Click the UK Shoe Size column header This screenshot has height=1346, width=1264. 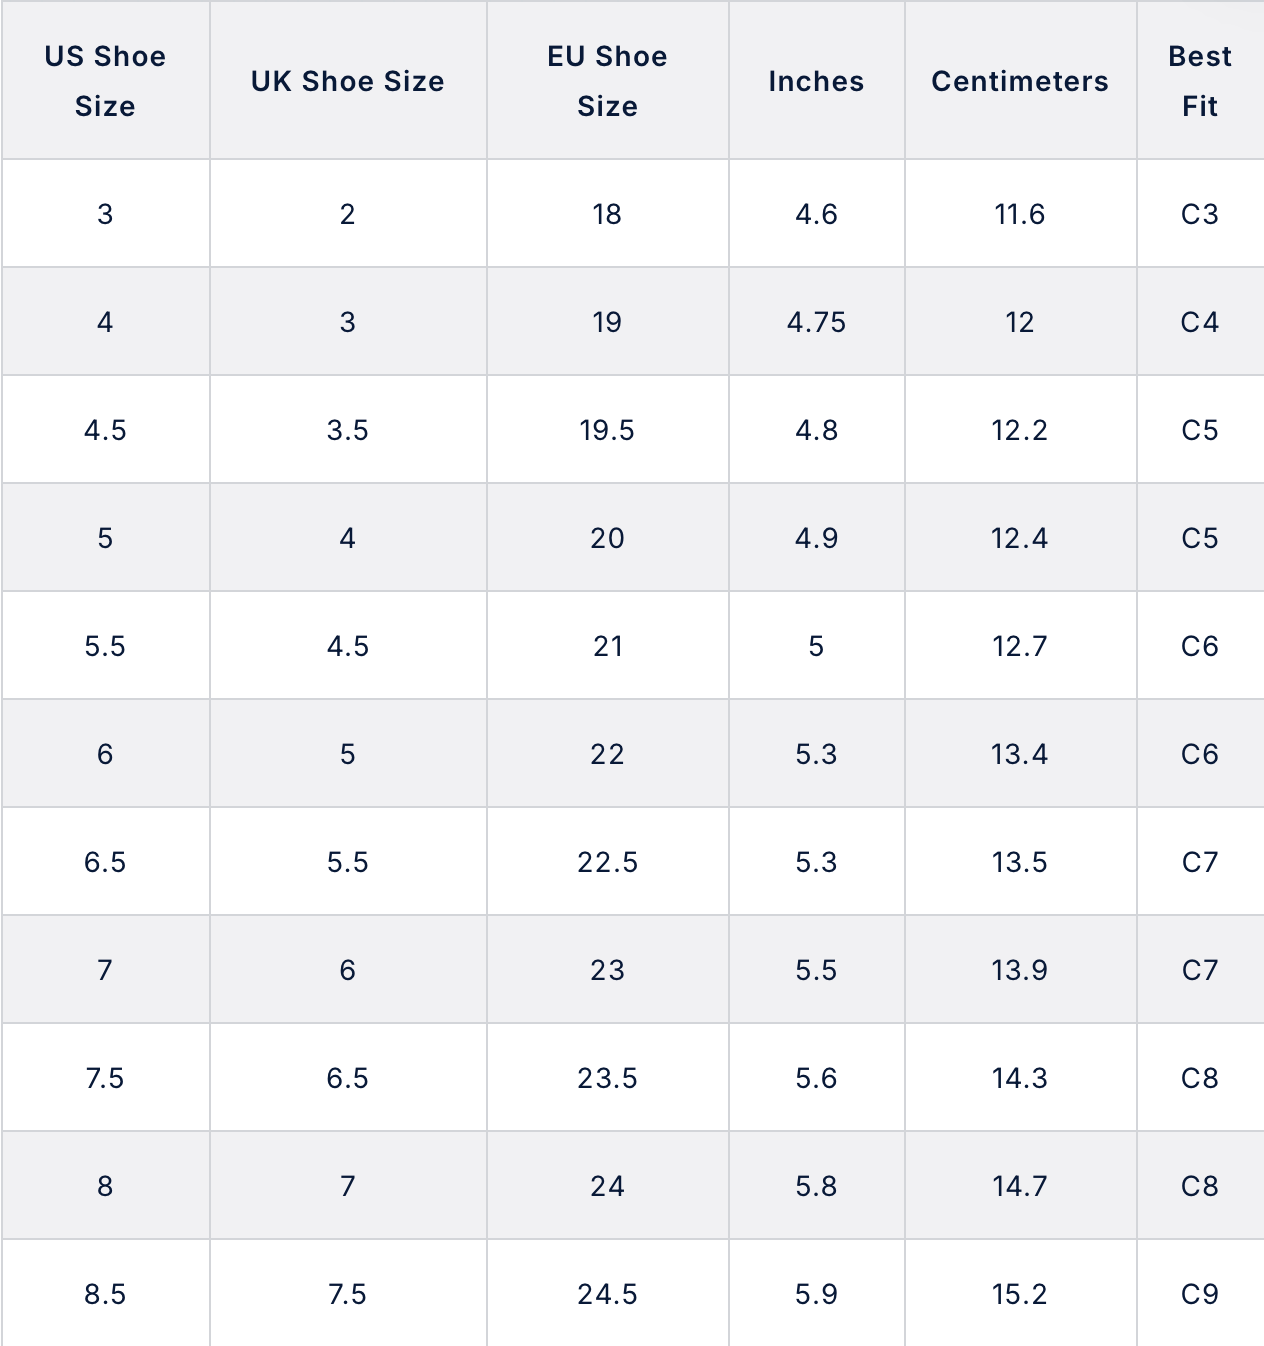[x=348, y=80]
